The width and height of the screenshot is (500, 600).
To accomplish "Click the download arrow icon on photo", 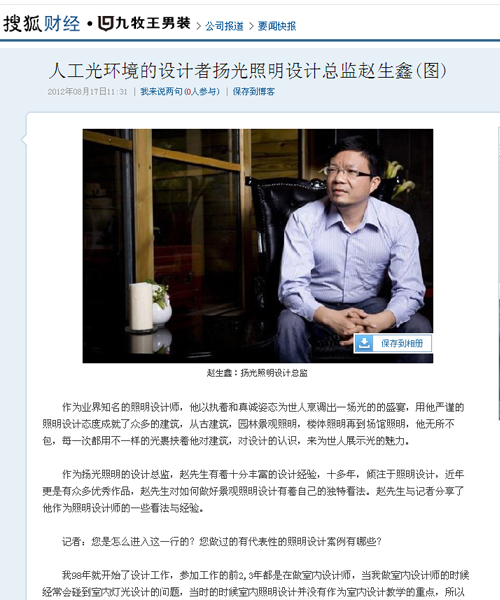I will pyautogui.click(x=364, y=343).
